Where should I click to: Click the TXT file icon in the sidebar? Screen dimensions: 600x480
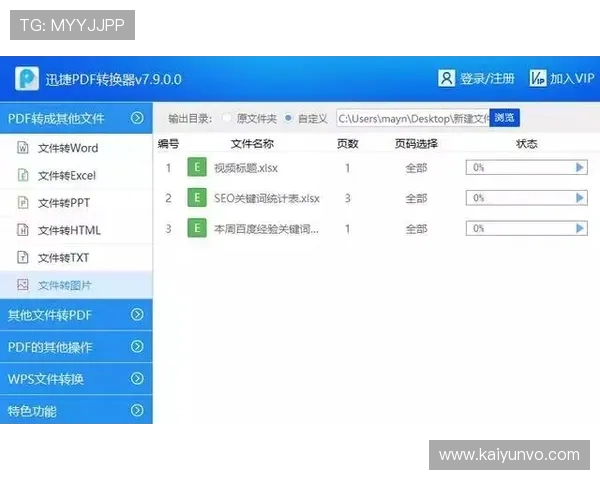click(x=23, y=257)
